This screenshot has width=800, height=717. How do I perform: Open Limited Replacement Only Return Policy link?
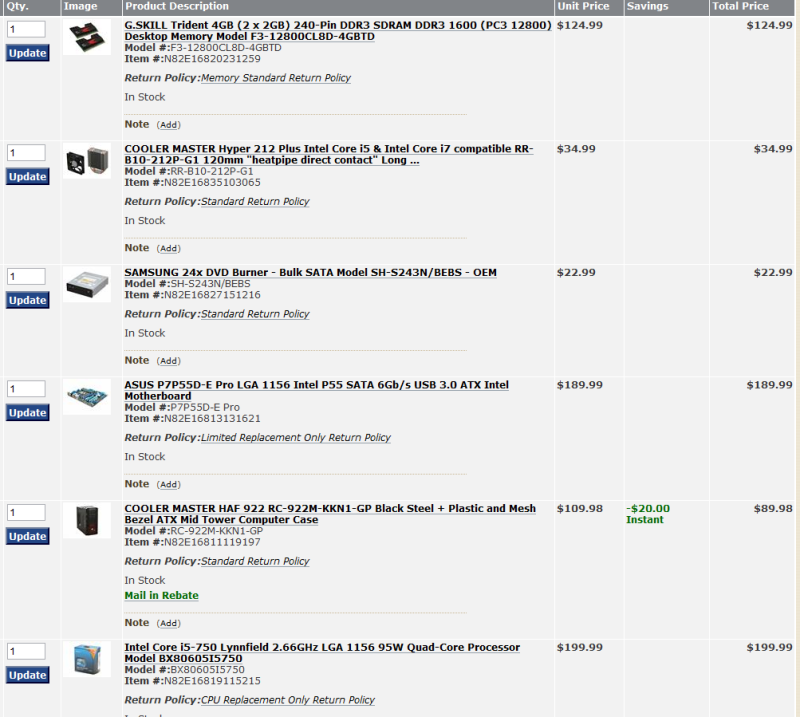296,438
